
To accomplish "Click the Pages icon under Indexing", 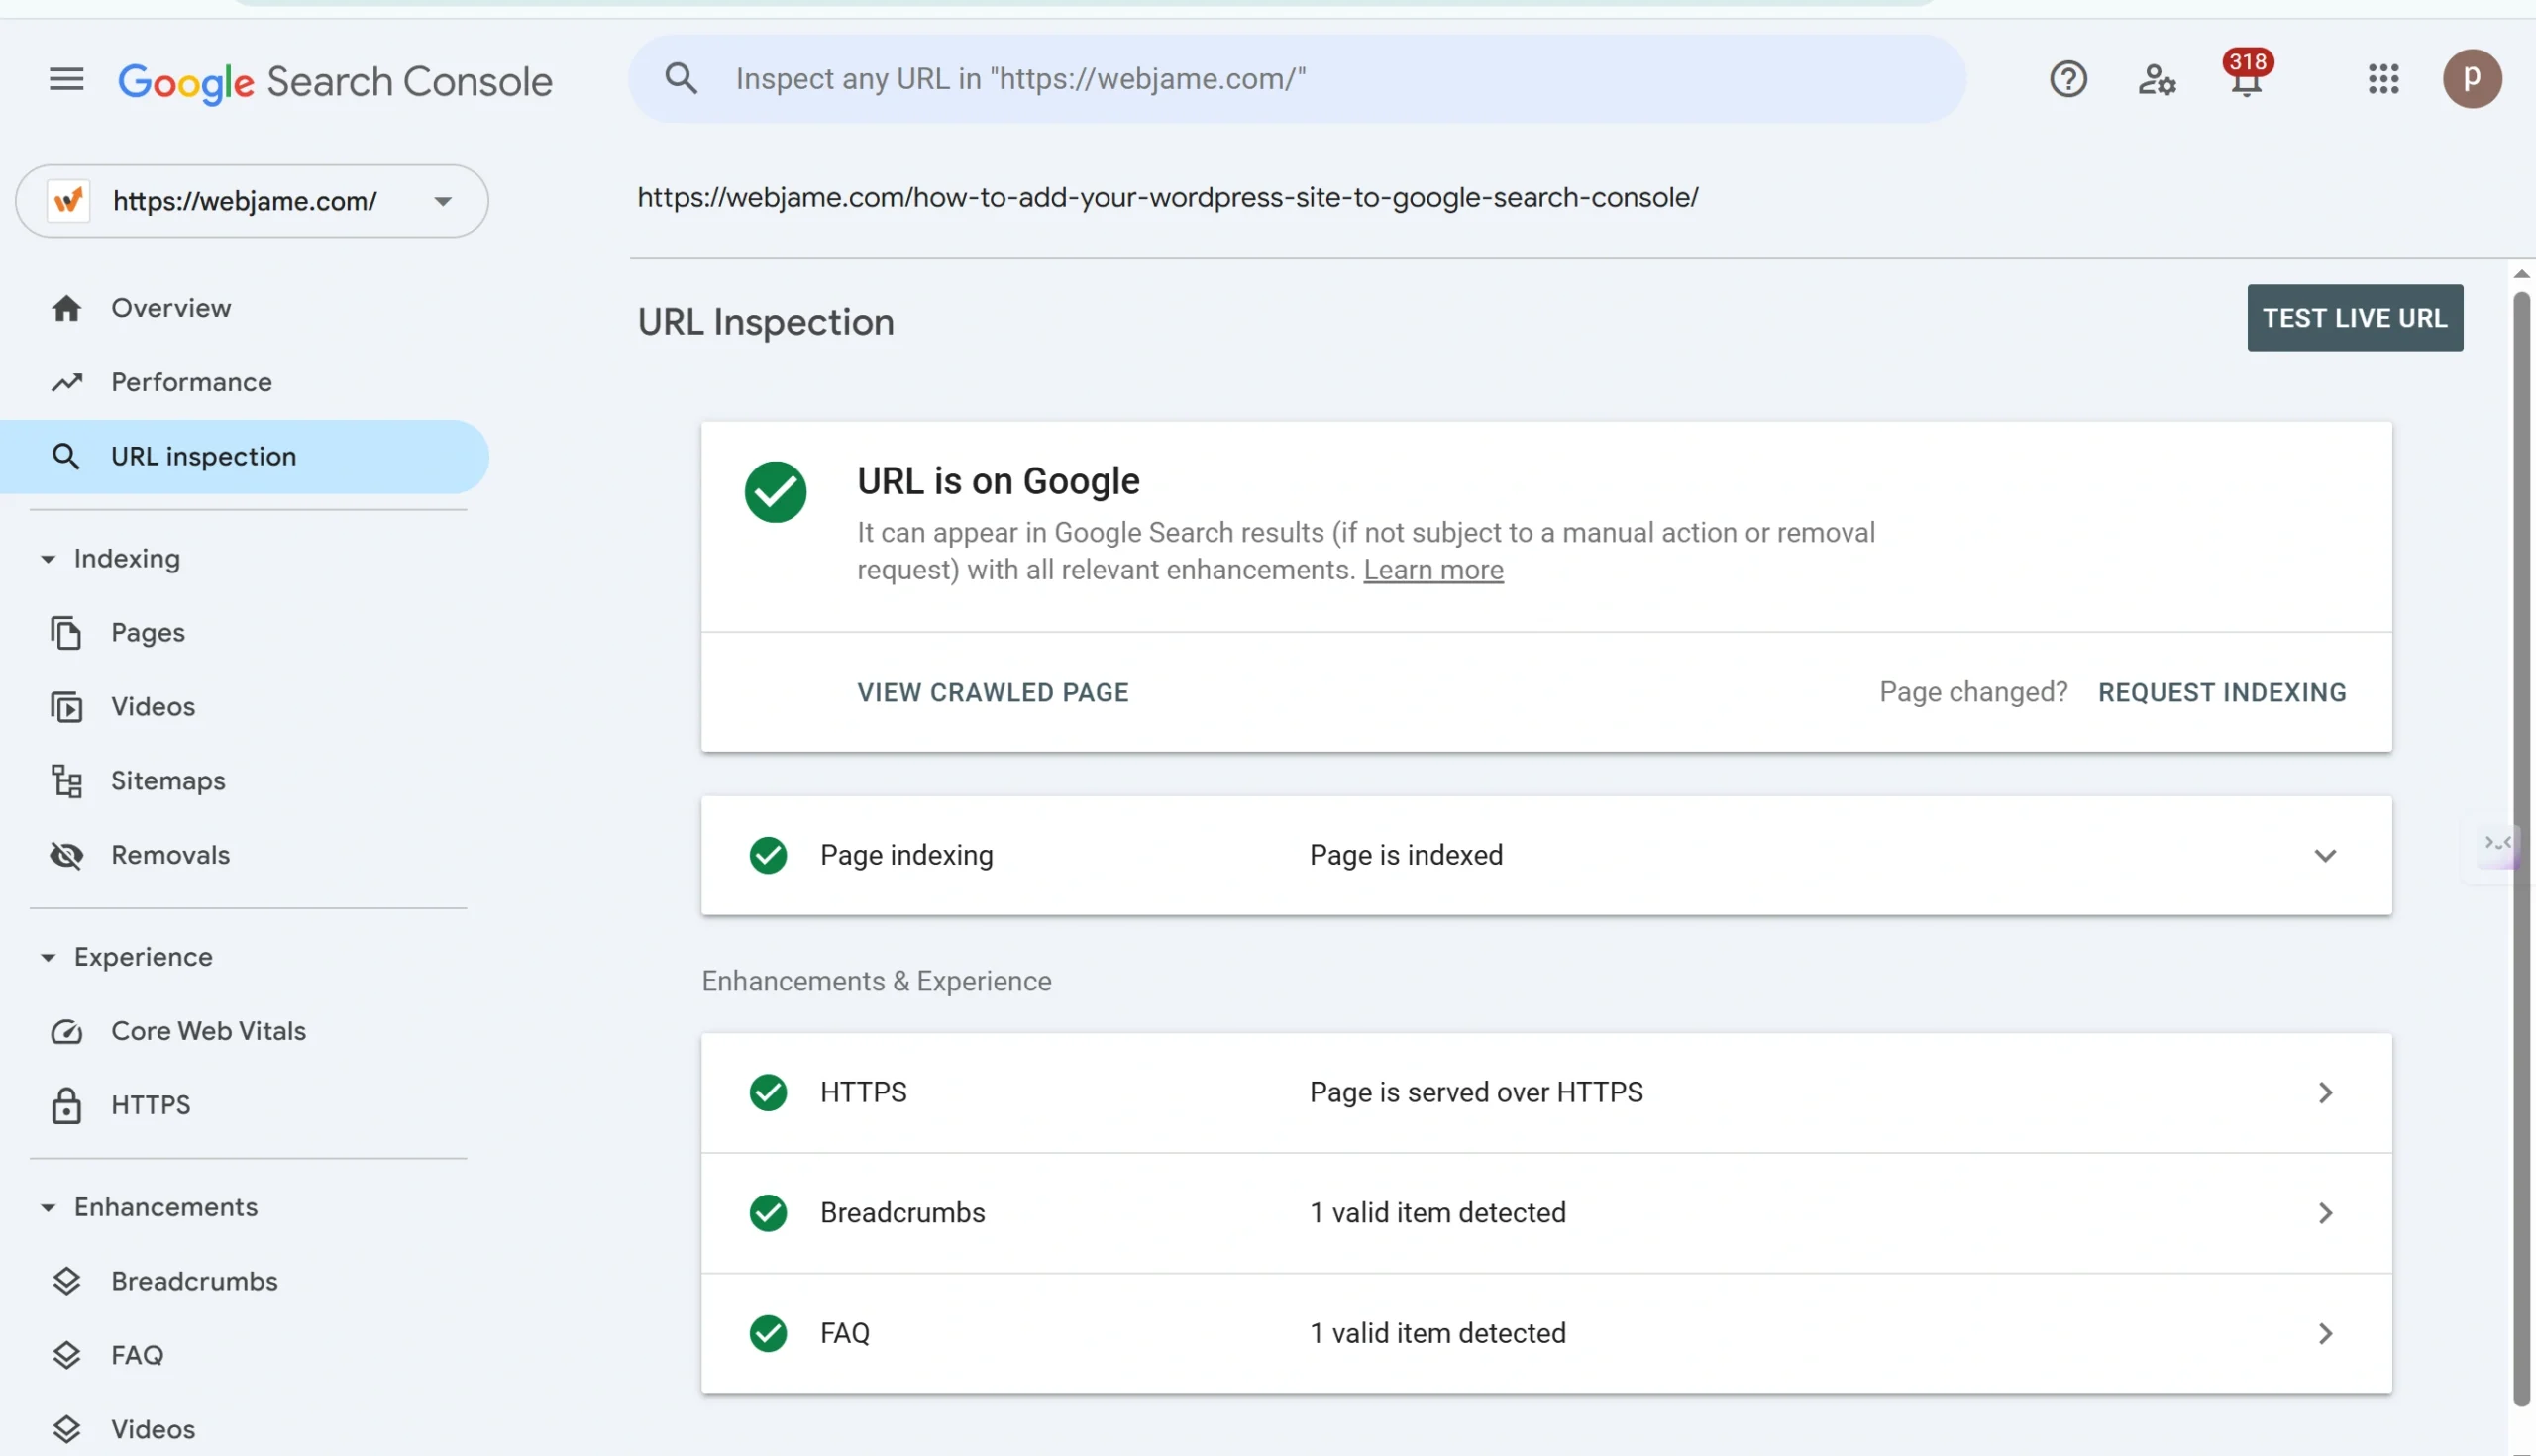I will (x=66, y=633).
